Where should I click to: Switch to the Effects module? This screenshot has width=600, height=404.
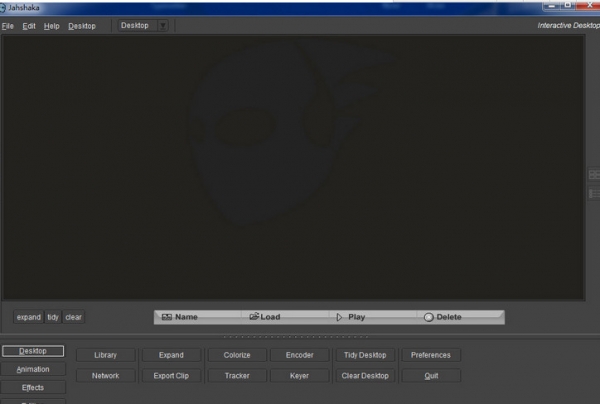click(x=33, y=388)
